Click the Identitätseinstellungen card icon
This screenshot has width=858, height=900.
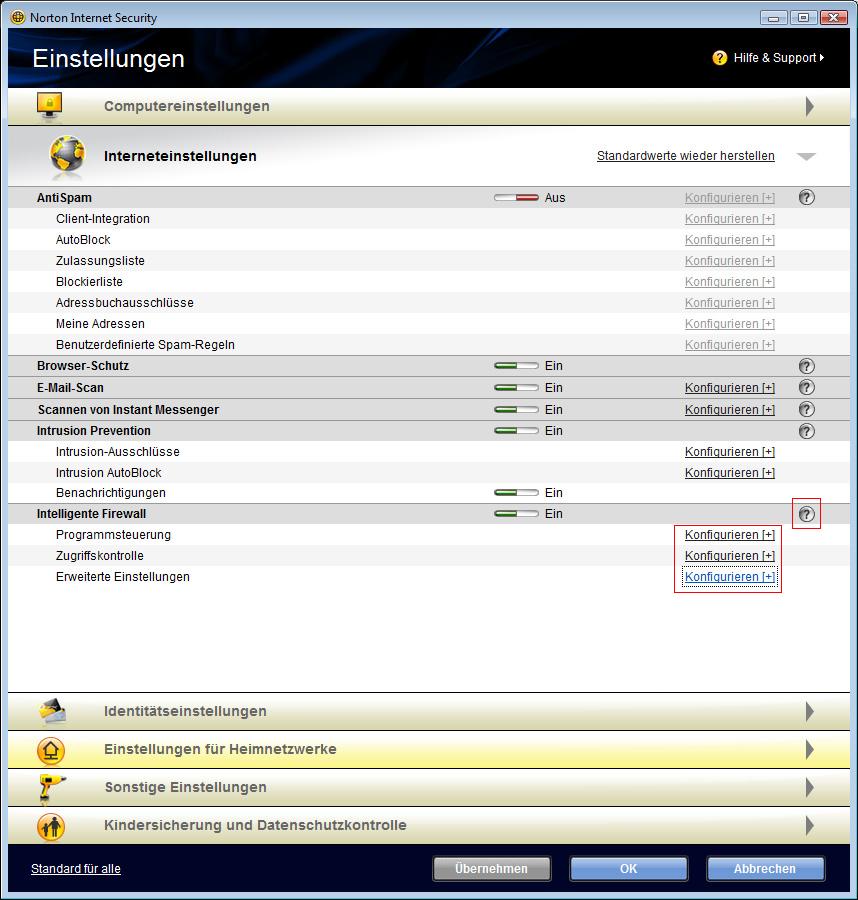click(52, 711)
